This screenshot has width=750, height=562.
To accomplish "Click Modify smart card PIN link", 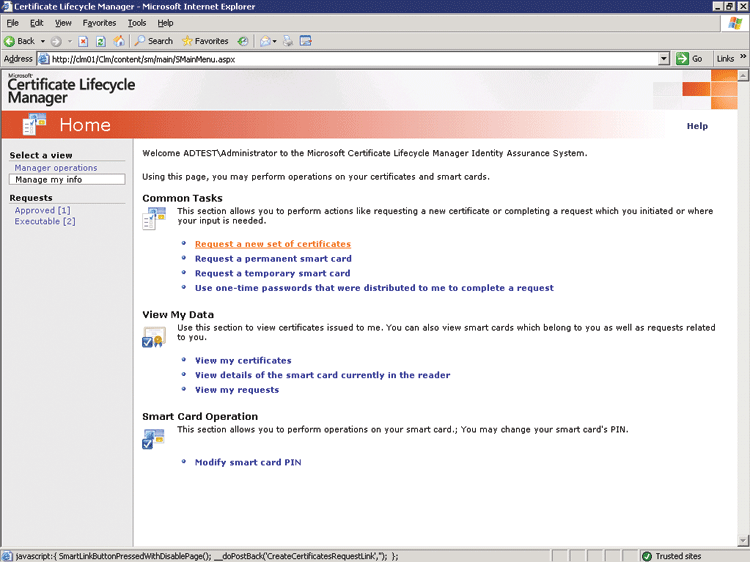I will pyautogui.click(x=248, y=463).
